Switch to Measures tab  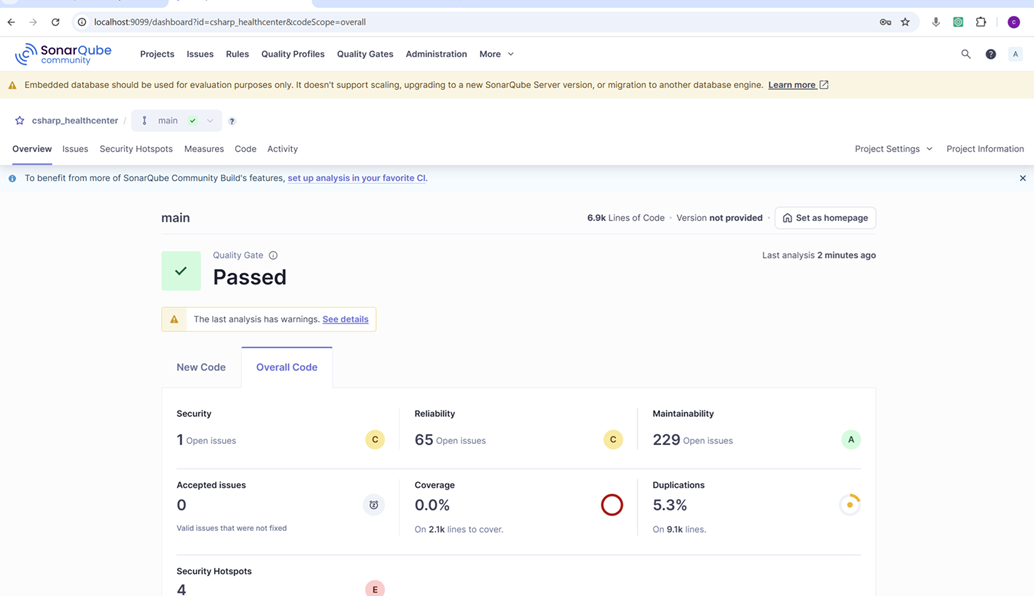pos(204,149)
